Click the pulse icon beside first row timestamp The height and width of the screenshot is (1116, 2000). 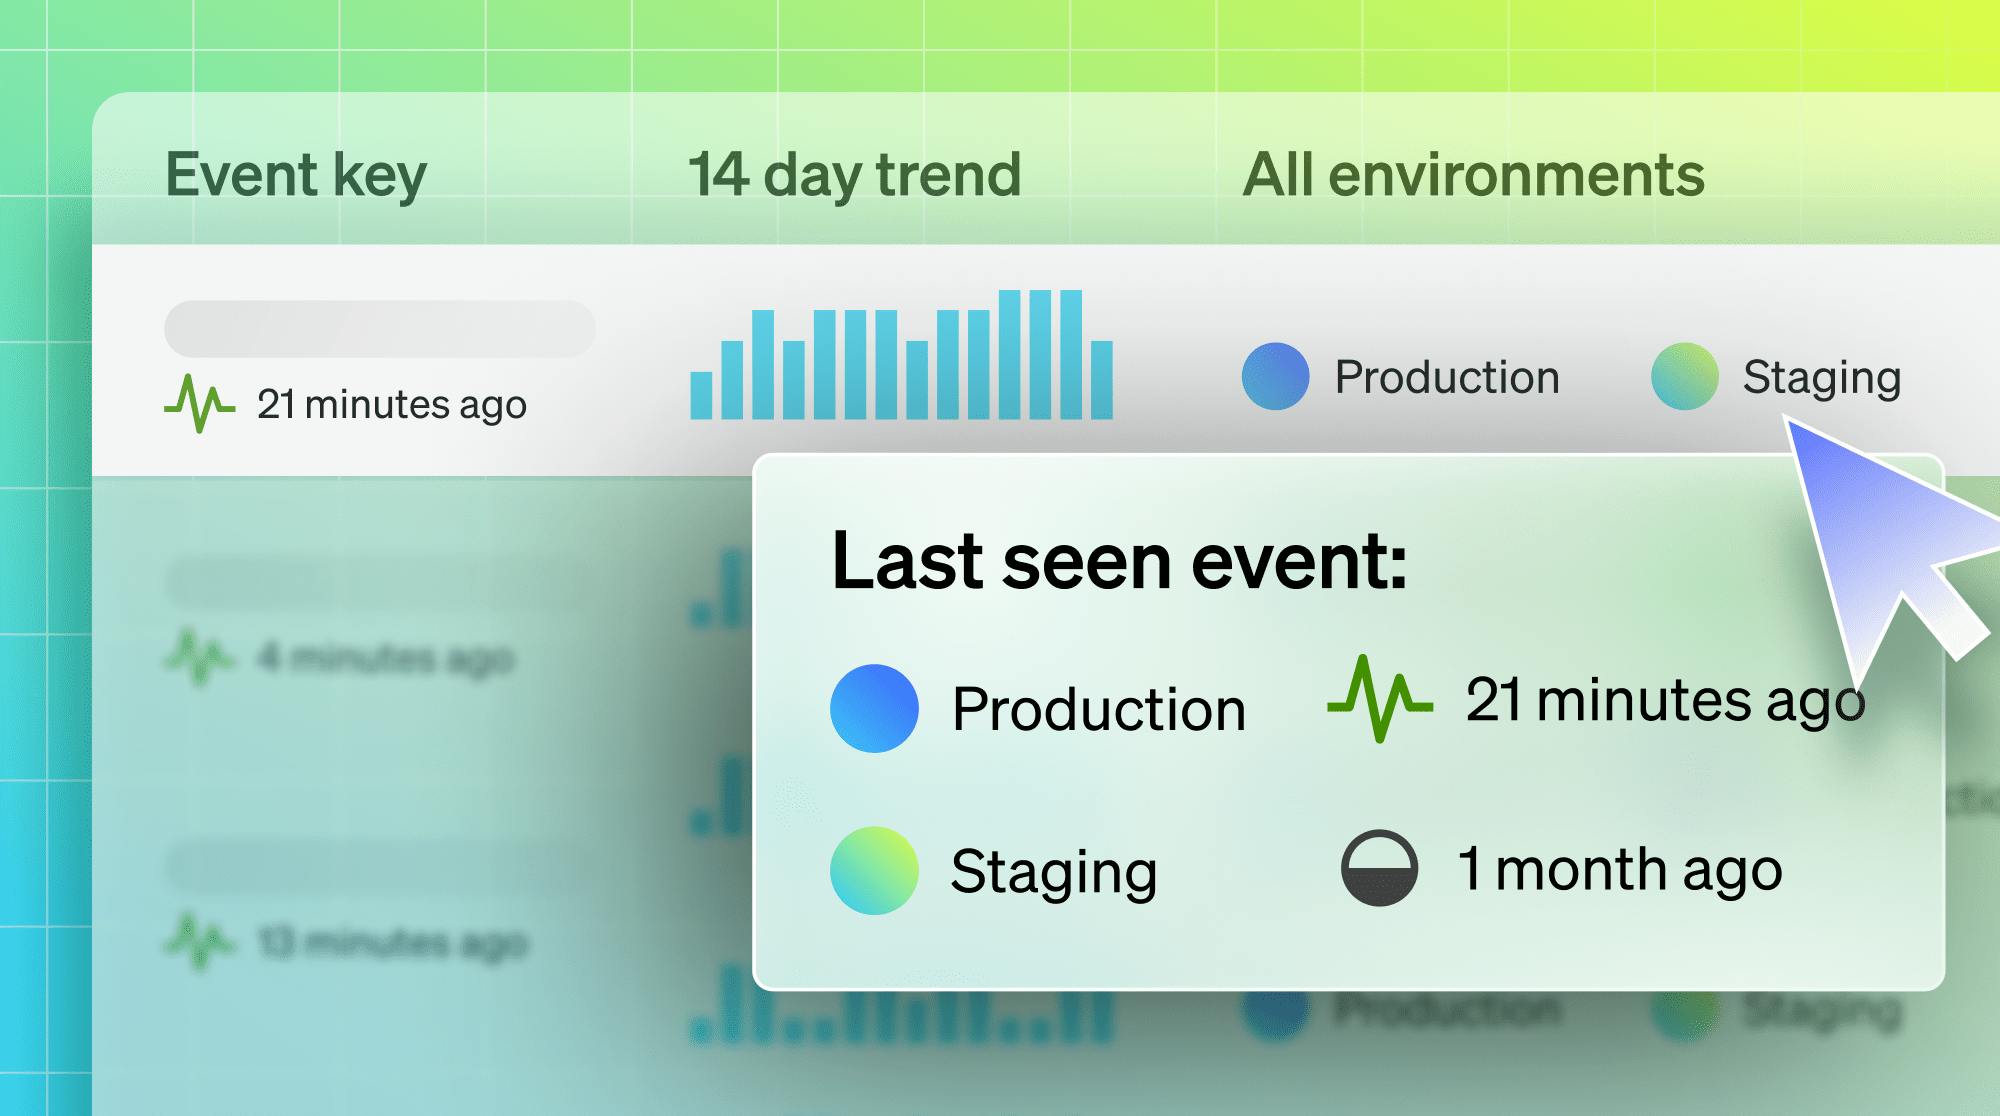coord(199,404)
